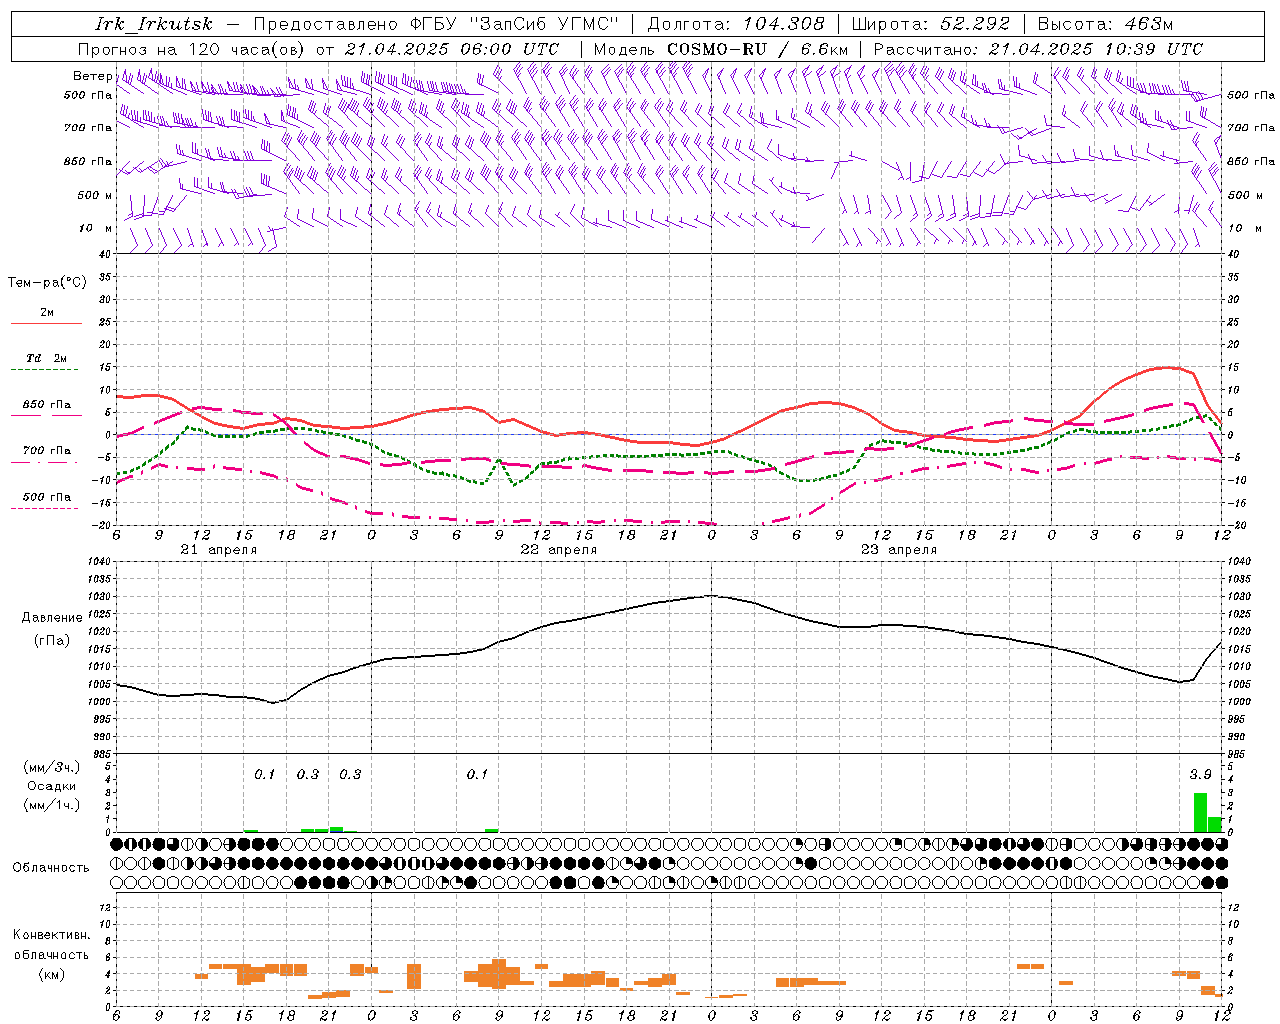Click red solid line sample under "2м" legend
1280x1024 pixels.
click(46, 323)
